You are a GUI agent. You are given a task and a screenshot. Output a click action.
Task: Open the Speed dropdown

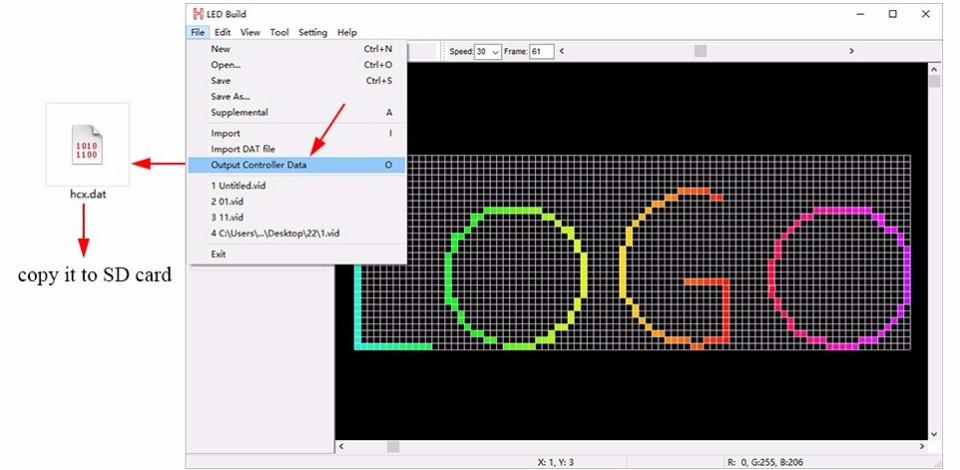point(488,52)
